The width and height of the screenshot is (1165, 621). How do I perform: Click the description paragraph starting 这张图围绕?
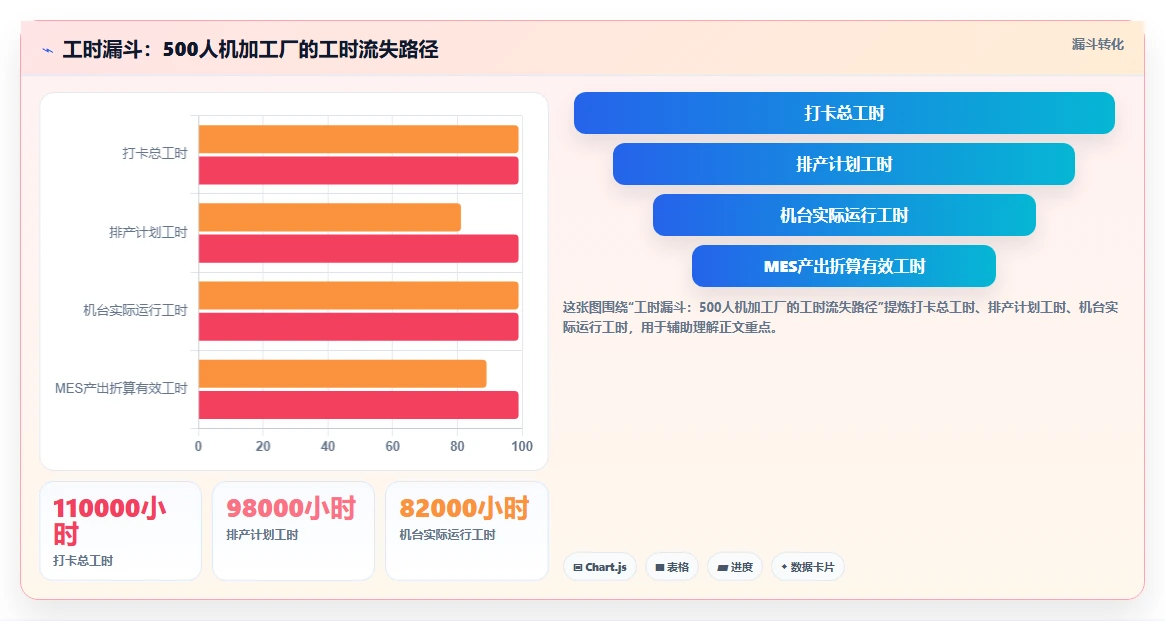pyautogui.click(x=840, y=317)
